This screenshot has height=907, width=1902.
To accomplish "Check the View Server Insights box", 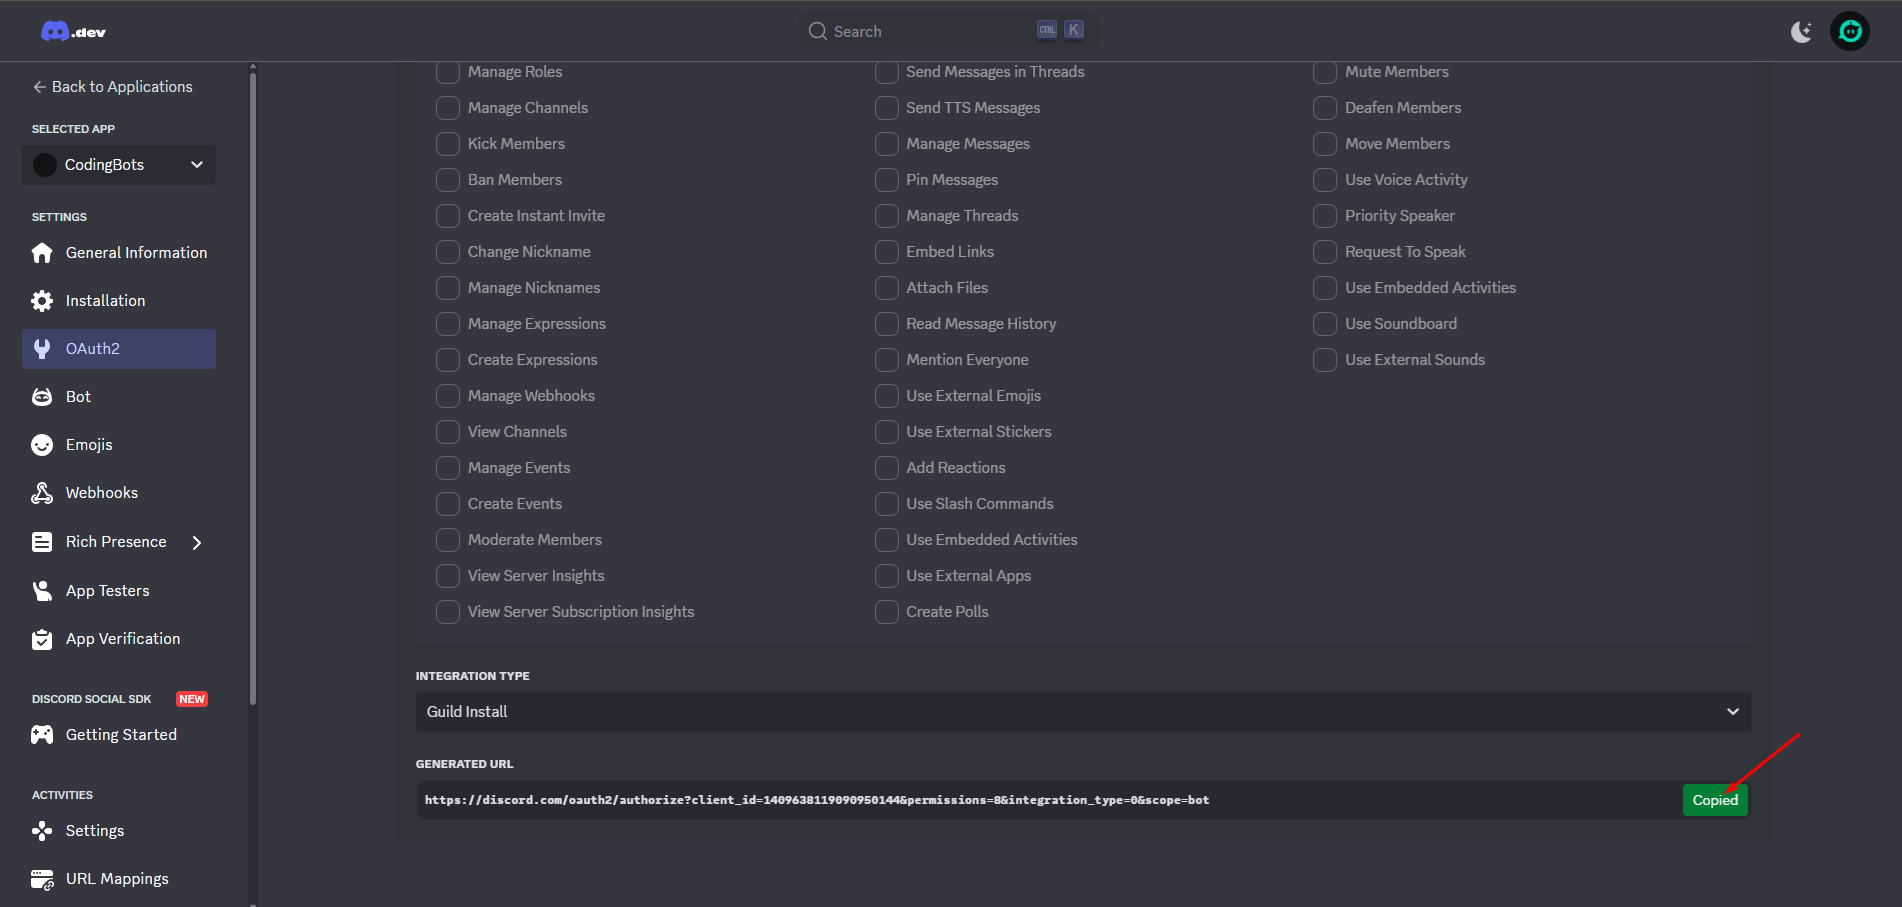I will coord(448,576).
